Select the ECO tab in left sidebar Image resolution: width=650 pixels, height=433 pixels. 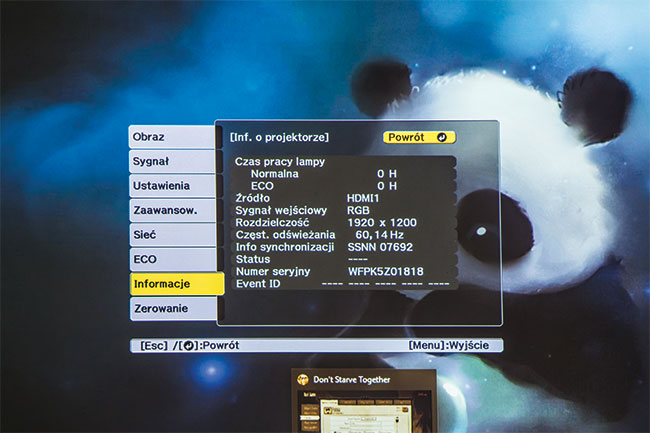(170, 259)
